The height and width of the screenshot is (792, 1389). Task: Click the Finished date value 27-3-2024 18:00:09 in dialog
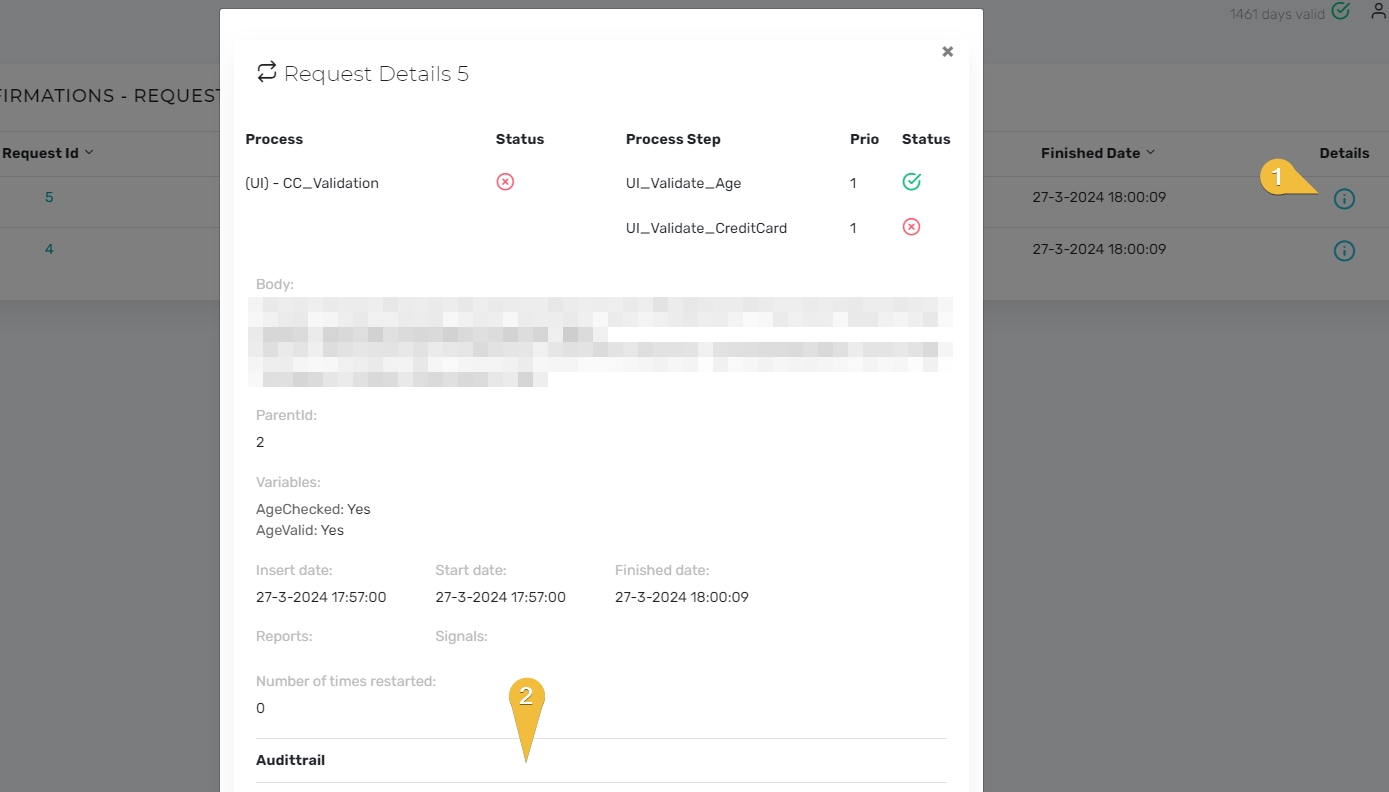point(681,597)
